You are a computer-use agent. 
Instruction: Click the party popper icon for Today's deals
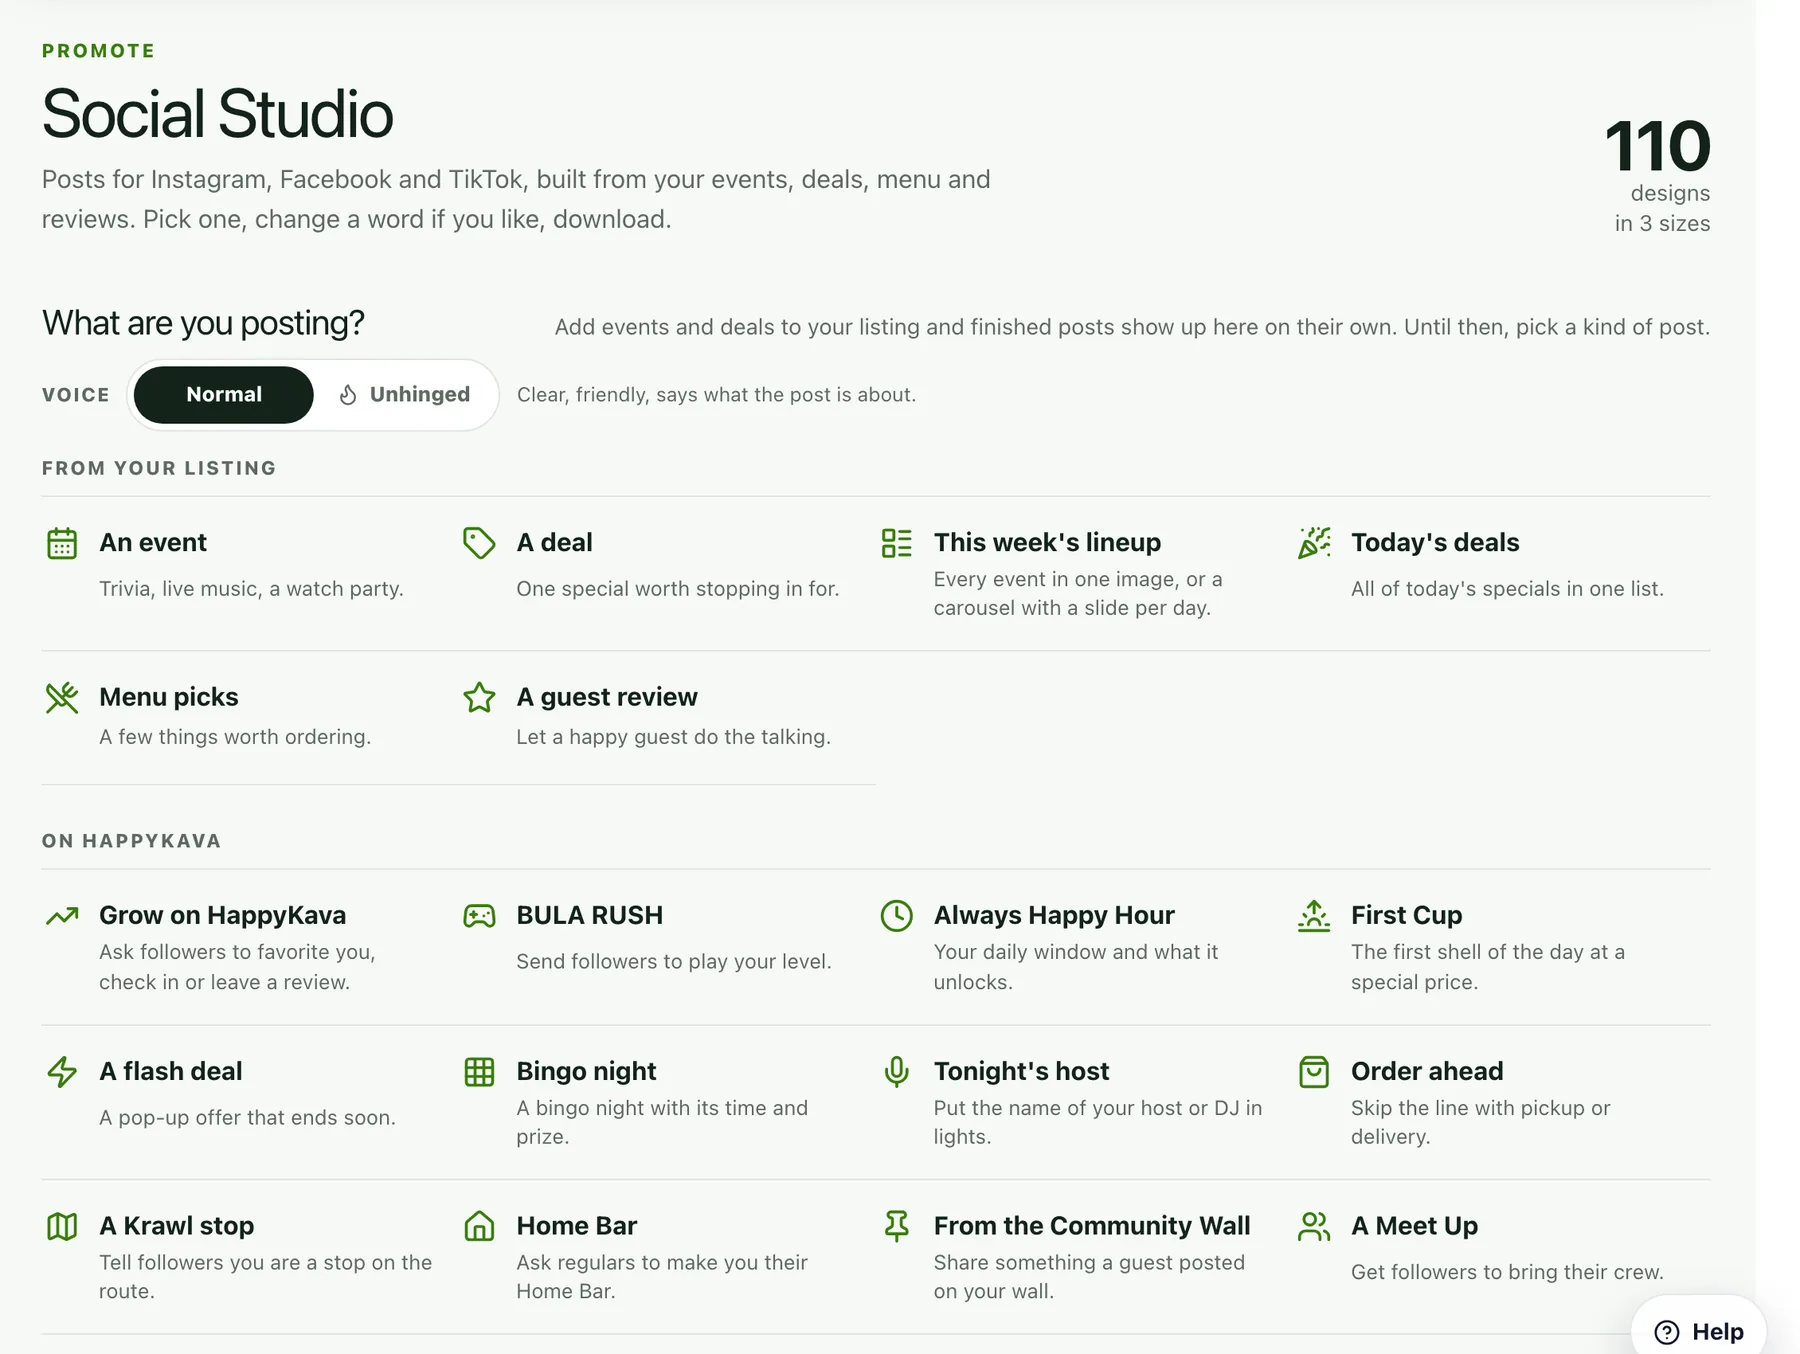[1314, 543]
